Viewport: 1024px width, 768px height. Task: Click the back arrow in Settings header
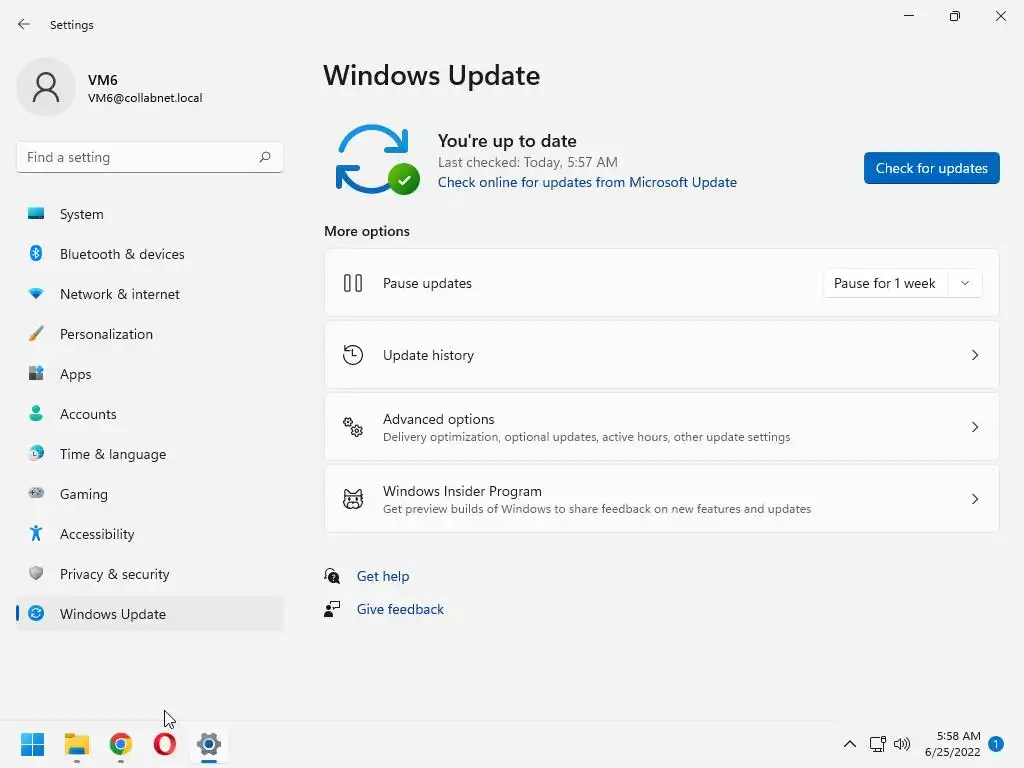pos(24,24)
